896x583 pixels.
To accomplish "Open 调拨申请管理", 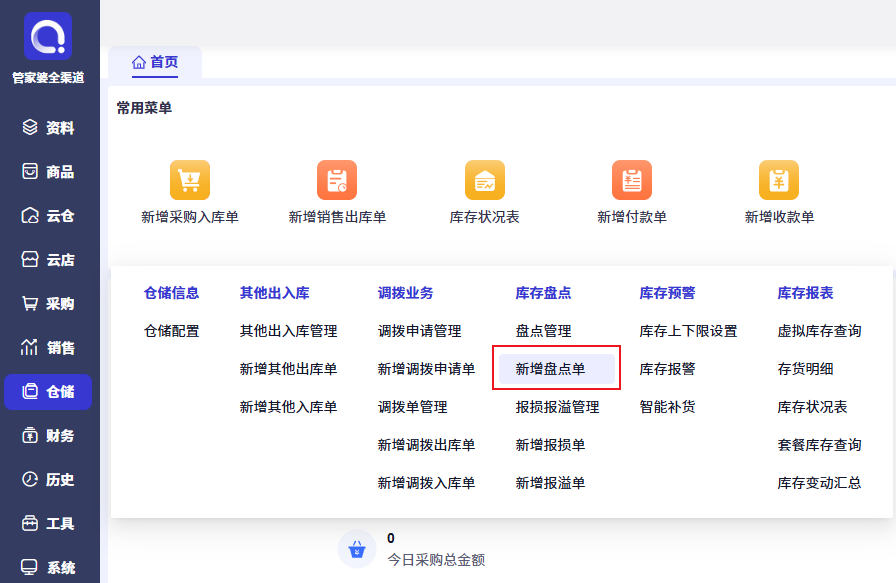I will pos(419,331).
